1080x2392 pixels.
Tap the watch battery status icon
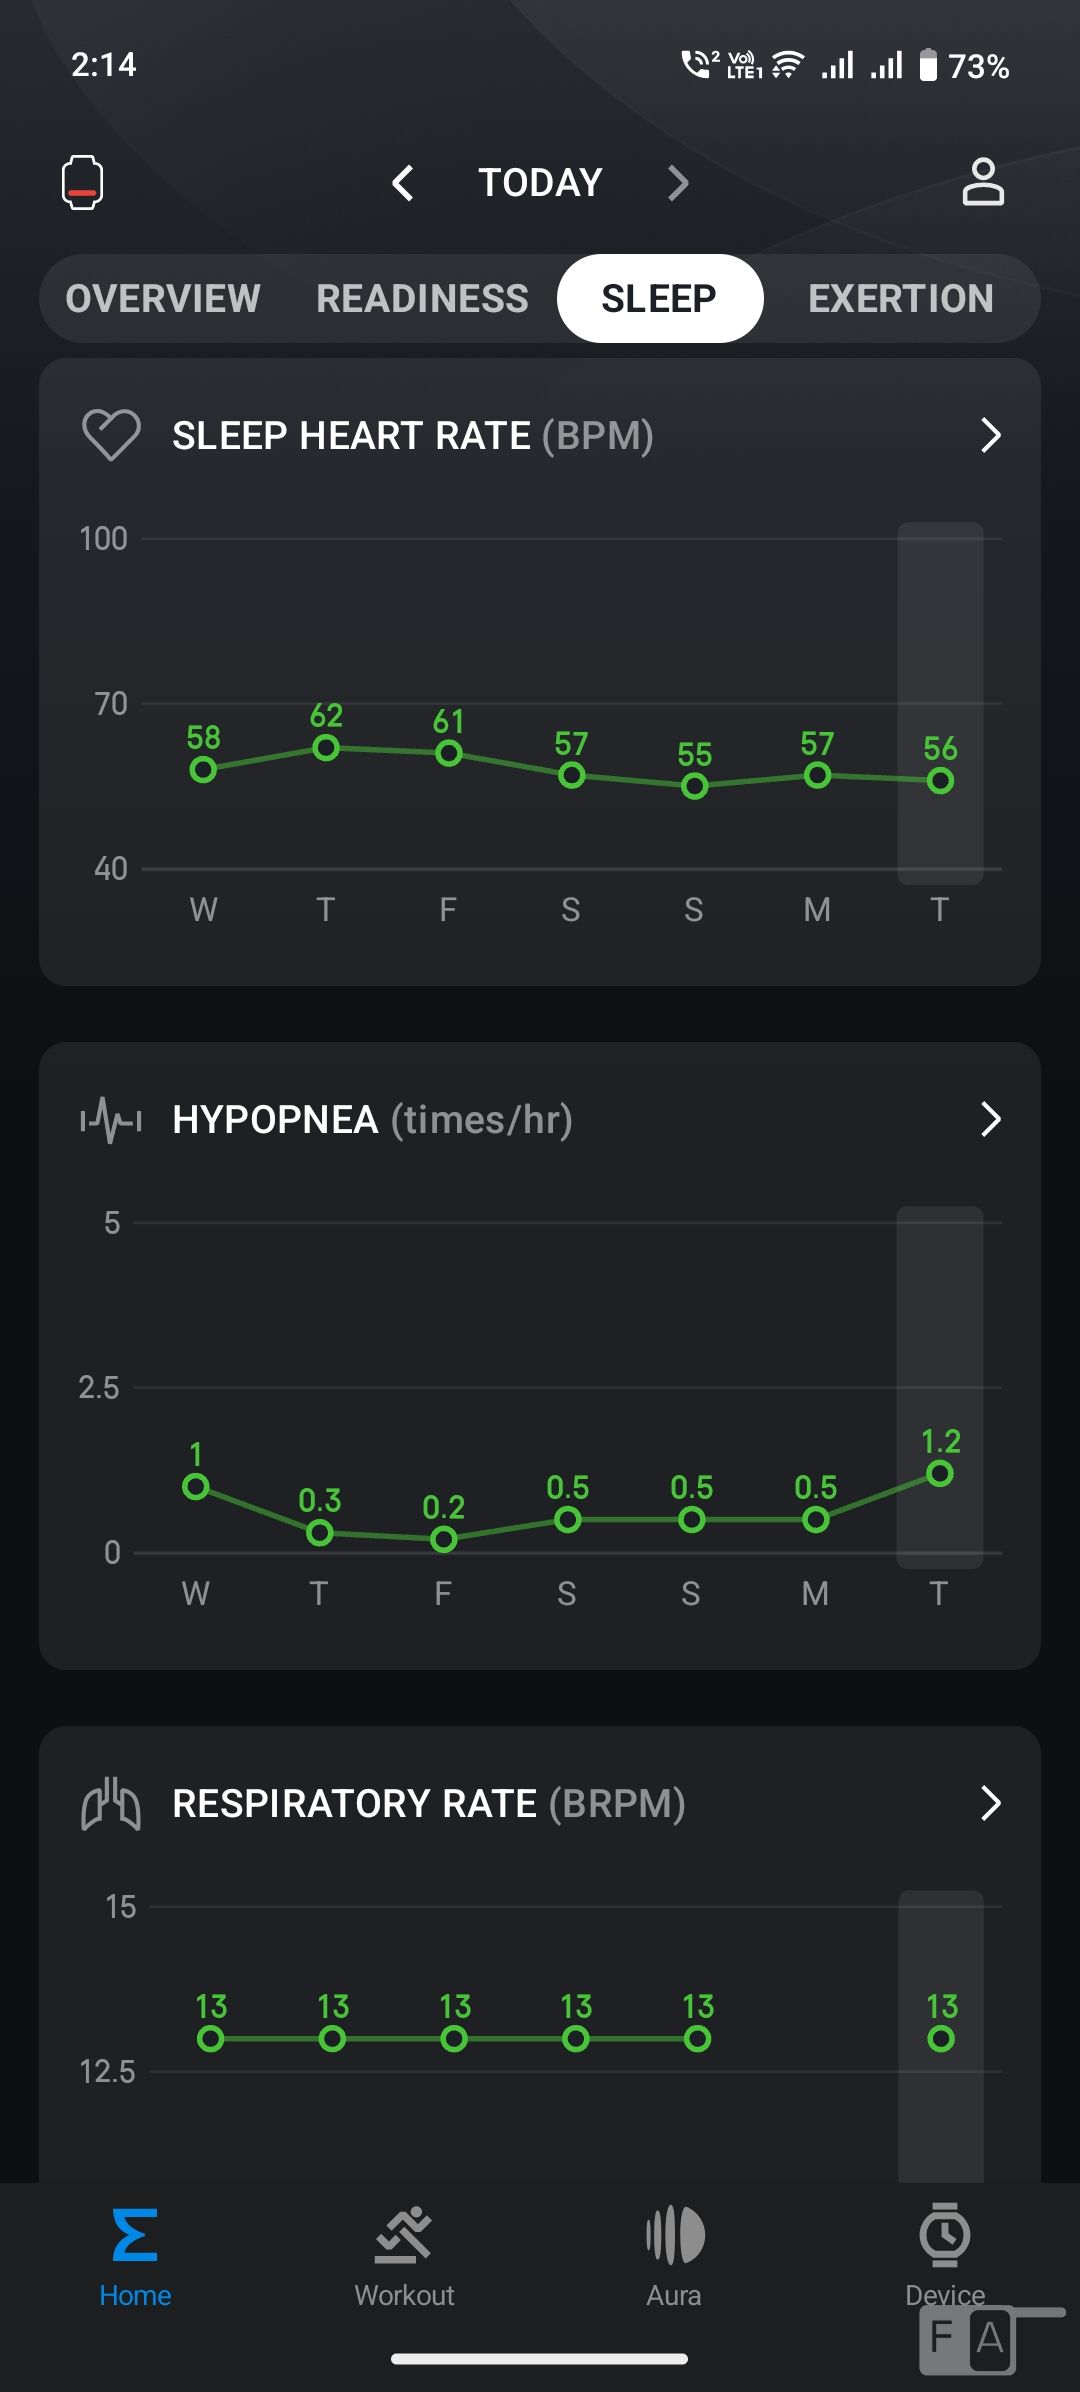point(82,183)
